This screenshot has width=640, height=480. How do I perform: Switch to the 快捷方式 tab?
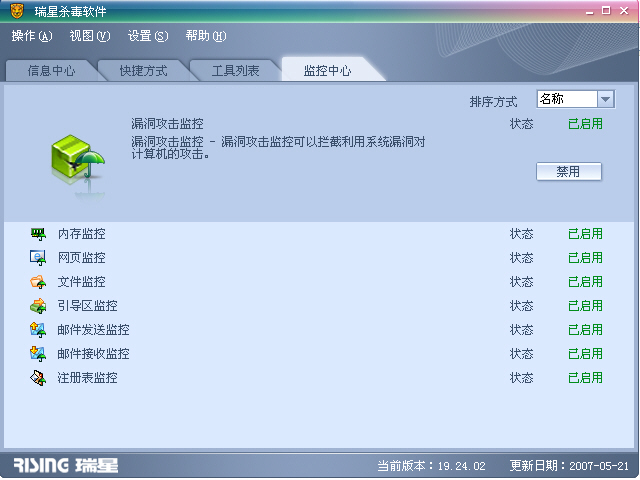pyautogui.click(x=143, y=71)
